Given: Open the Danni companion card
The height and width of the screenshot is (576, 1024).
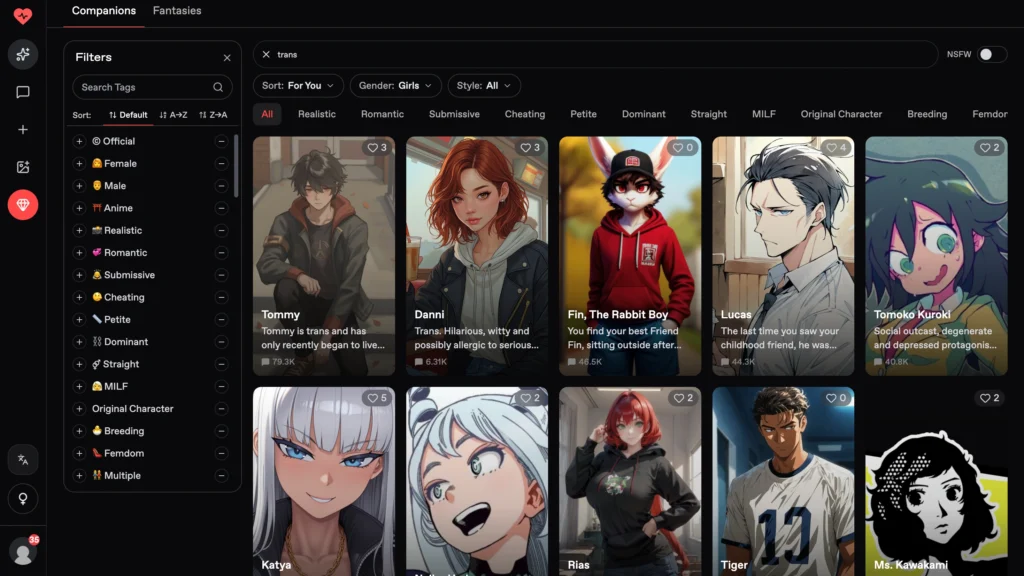Looking at the screenshot, I should (477, 256).
